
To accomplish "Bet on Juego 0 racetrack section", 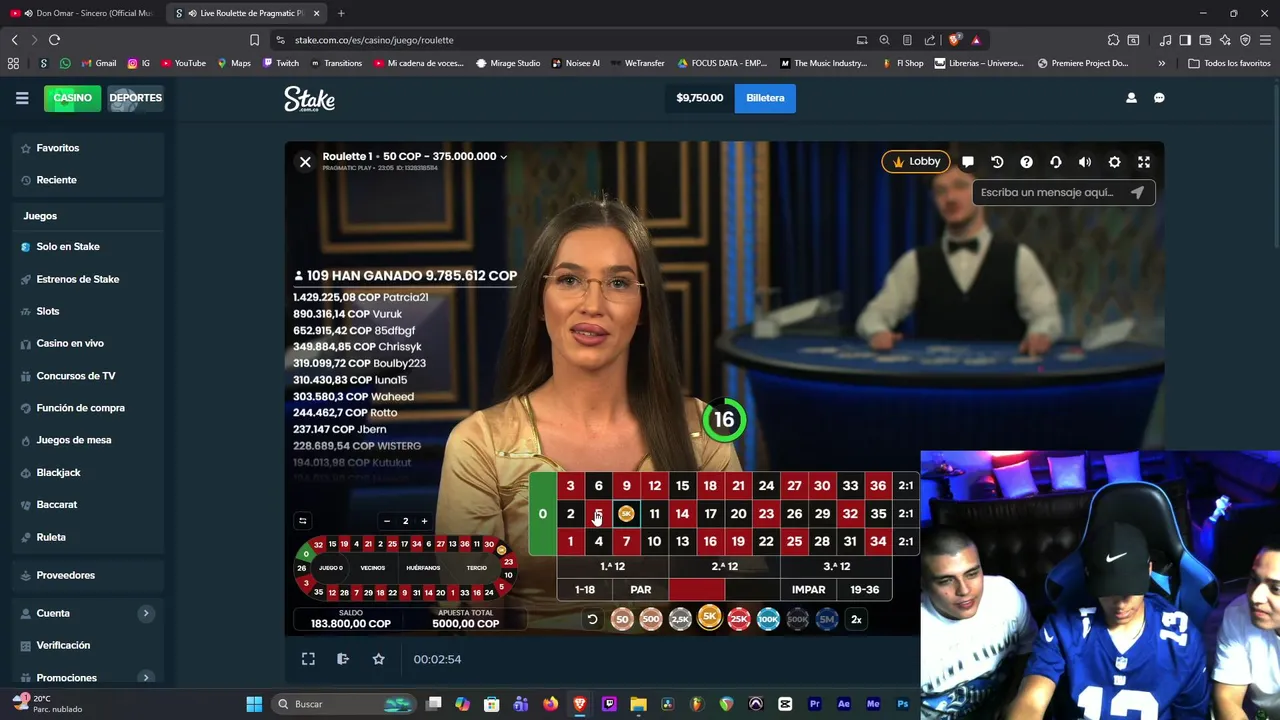I will (331, 568).
